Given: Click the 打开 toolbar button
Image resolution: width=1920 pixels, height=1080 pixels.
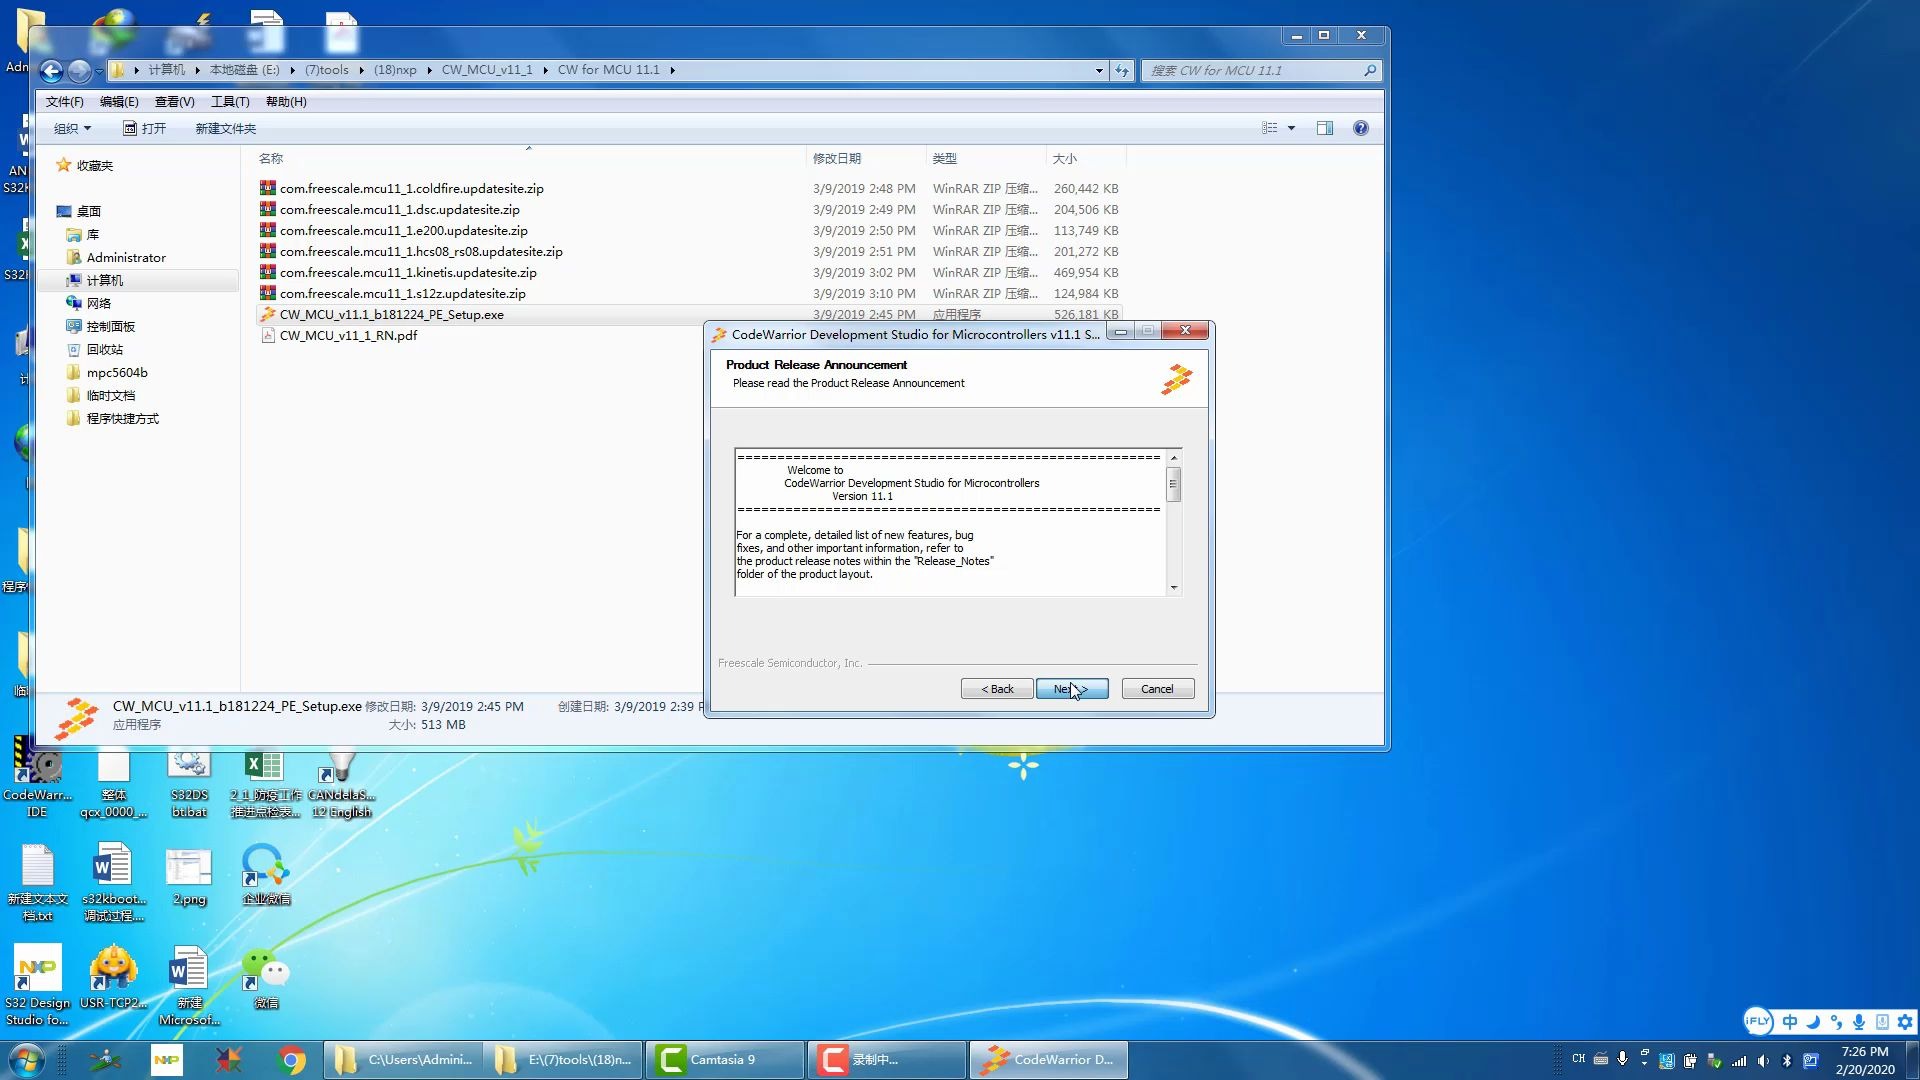Looking at the screenshot, I should coord(144,128).
